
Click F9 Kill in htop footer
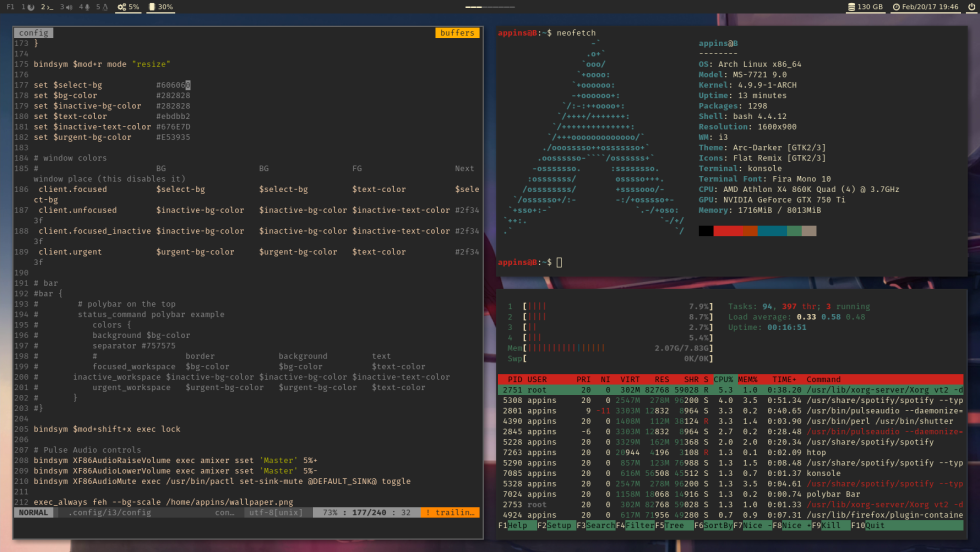pyautogui.click(x=831, y=526)
